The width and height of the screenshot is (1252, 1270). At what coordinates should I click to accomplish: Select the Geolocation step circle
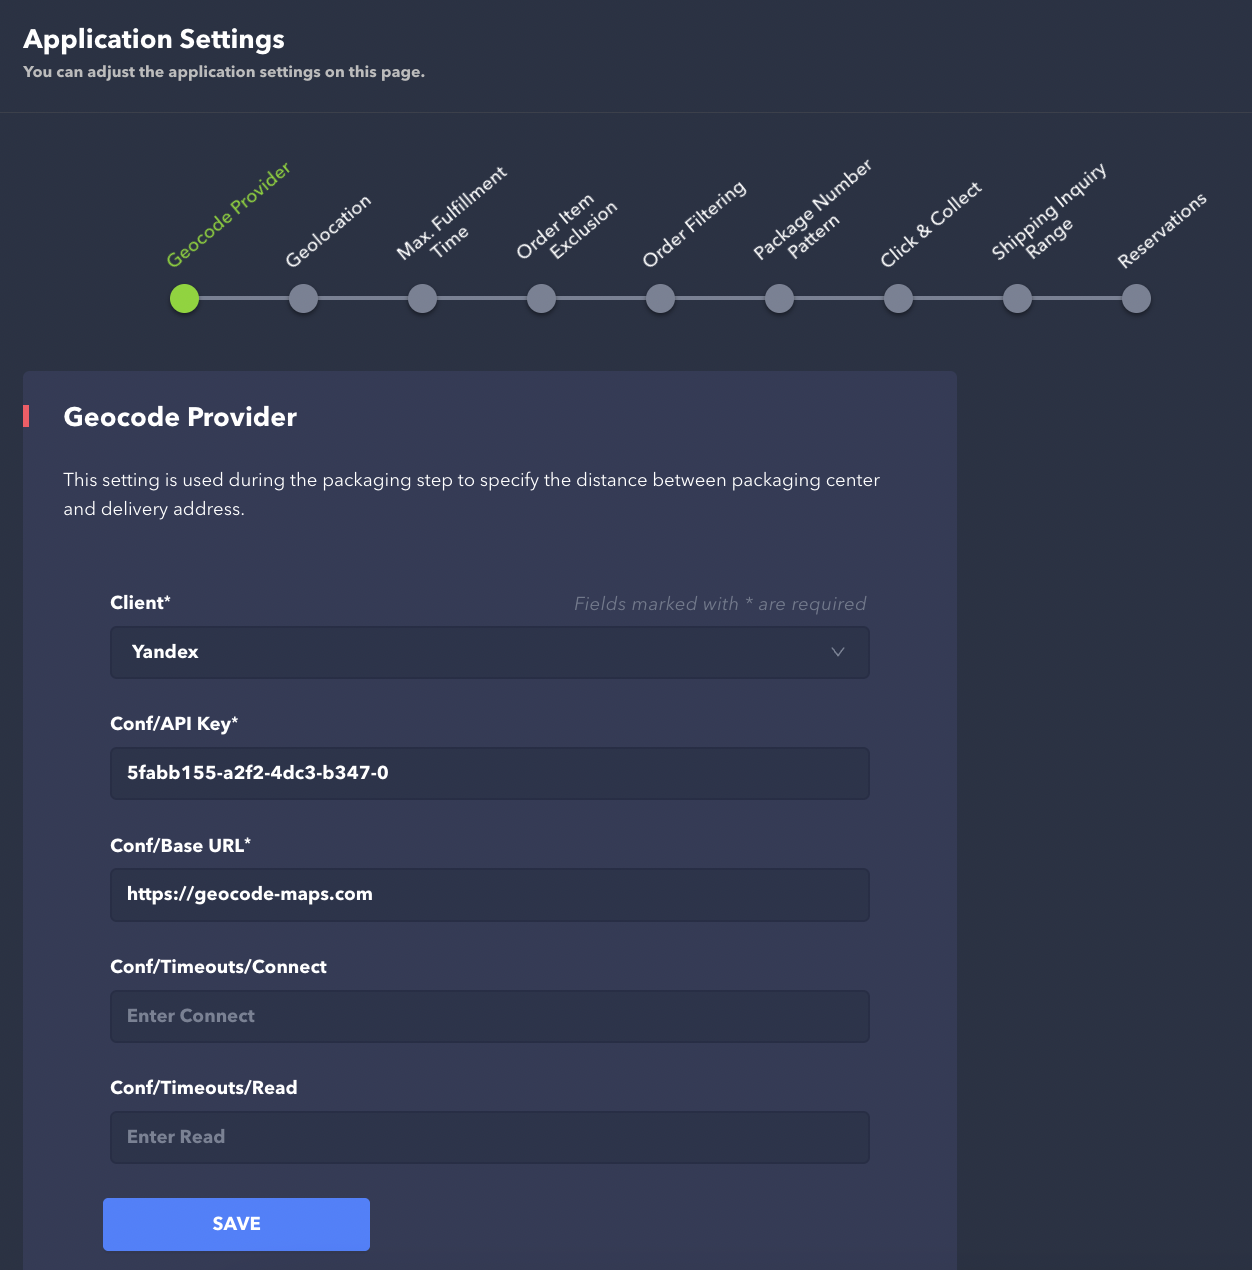pyautogui.click(x=303, y=298)
